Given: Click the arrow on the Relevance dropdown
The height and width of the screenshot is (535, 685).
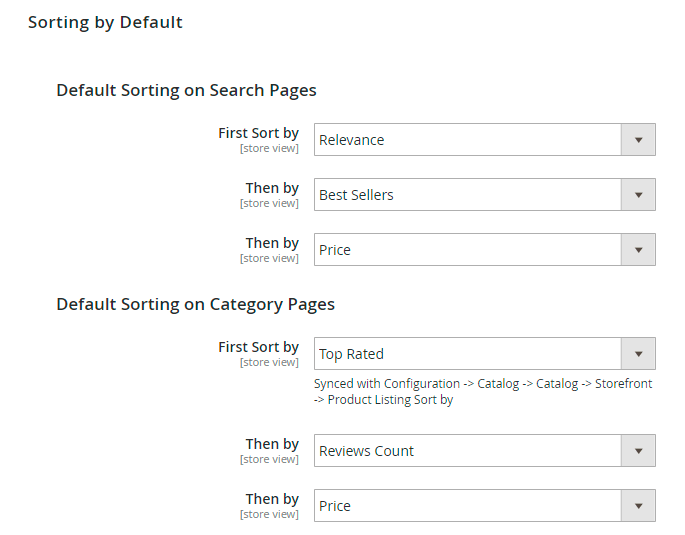Looking at the screenshot, I should [x=638, y=140].
